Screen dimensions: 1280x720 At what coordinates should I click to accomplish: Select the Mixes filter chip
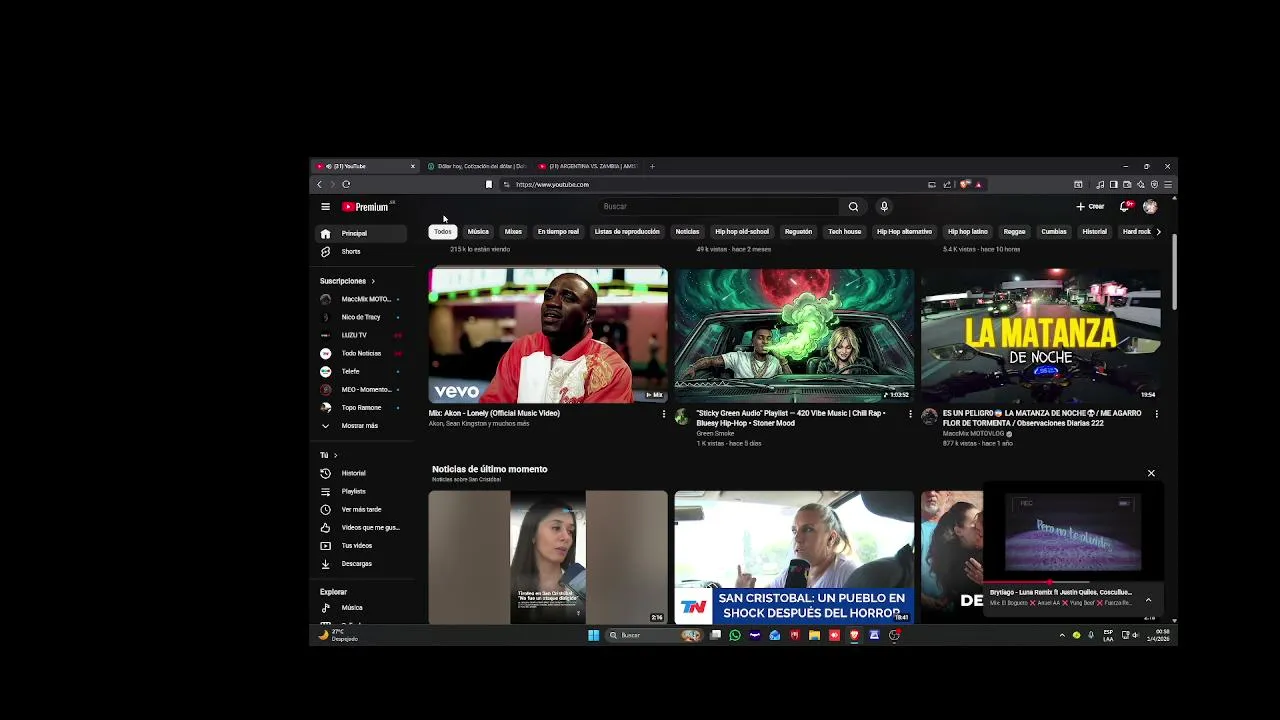pyautogui.click(x=513, y=232)
